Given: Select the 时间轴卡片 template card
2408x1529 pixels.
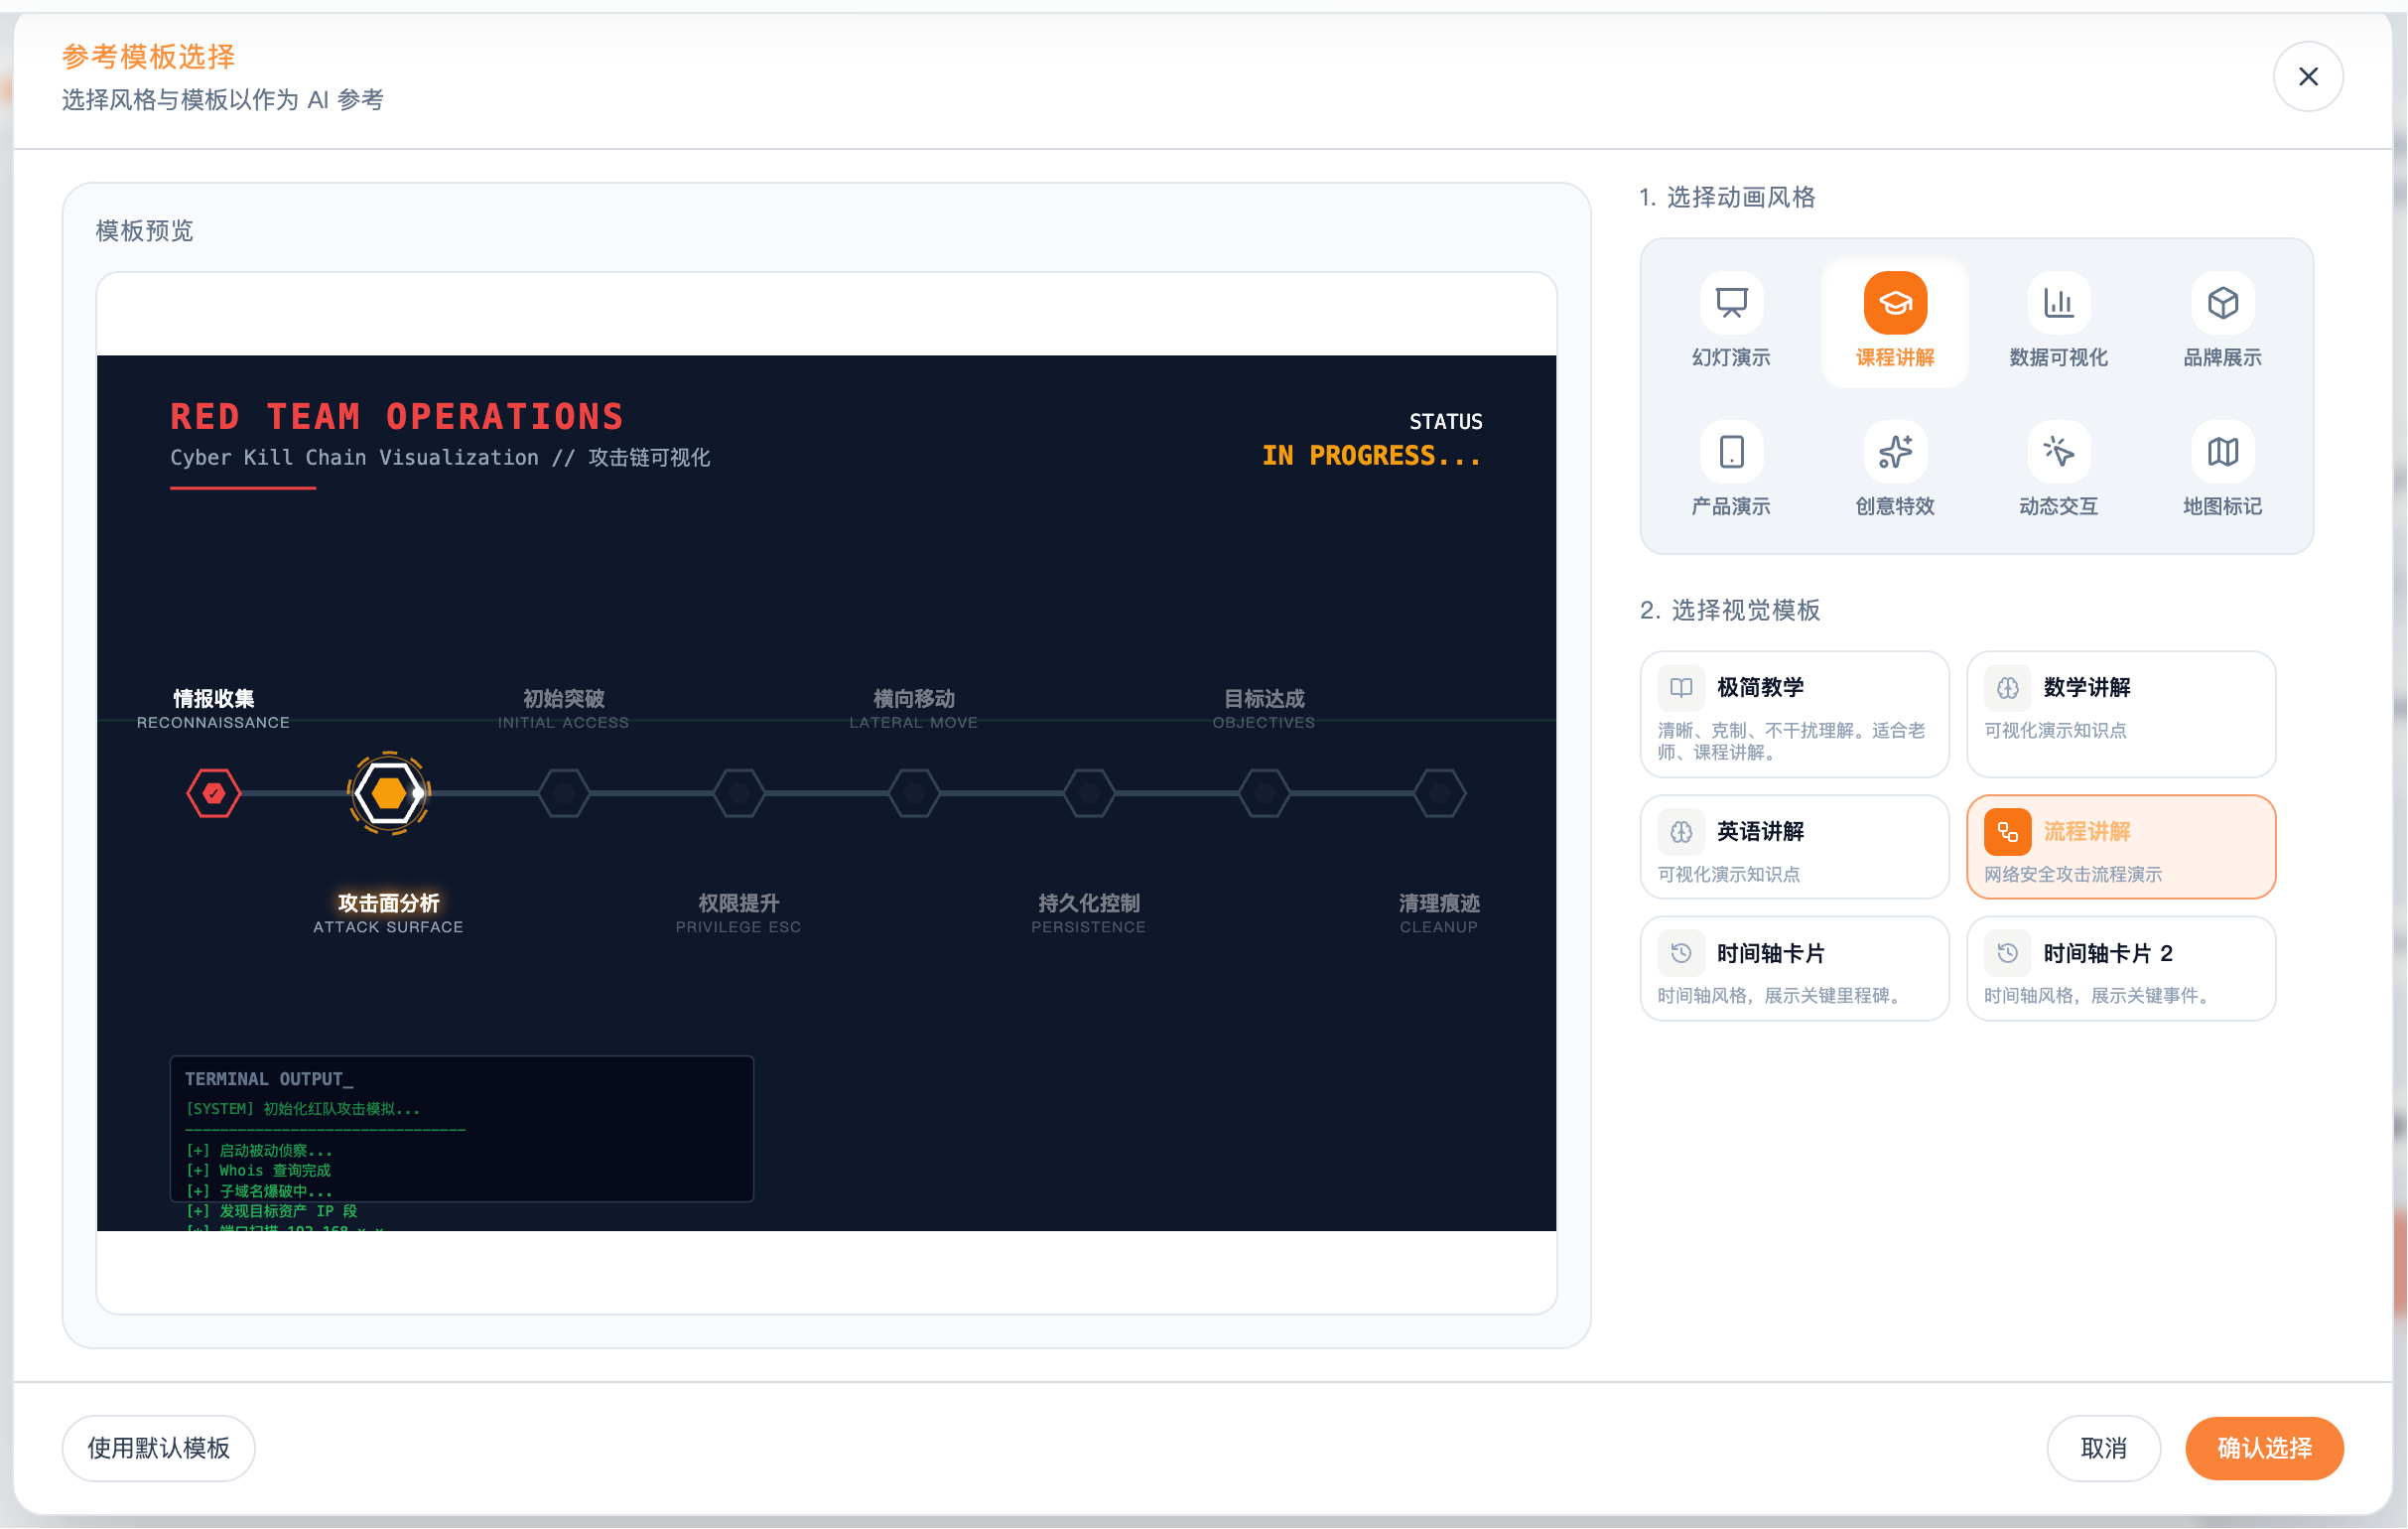Looking at the screenshot, I should tap(1794, 969).
